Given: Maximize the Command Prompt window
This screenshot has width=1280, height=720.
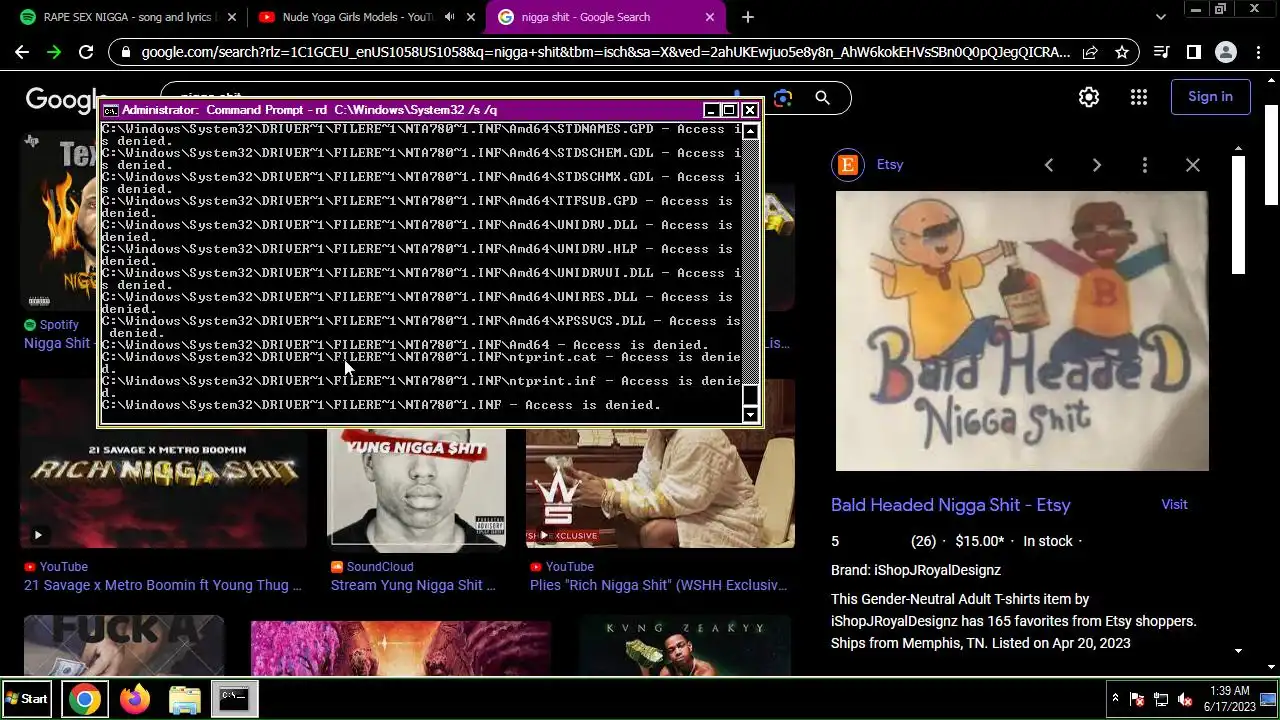Looking at the screenshot, I should pos(730,110).
